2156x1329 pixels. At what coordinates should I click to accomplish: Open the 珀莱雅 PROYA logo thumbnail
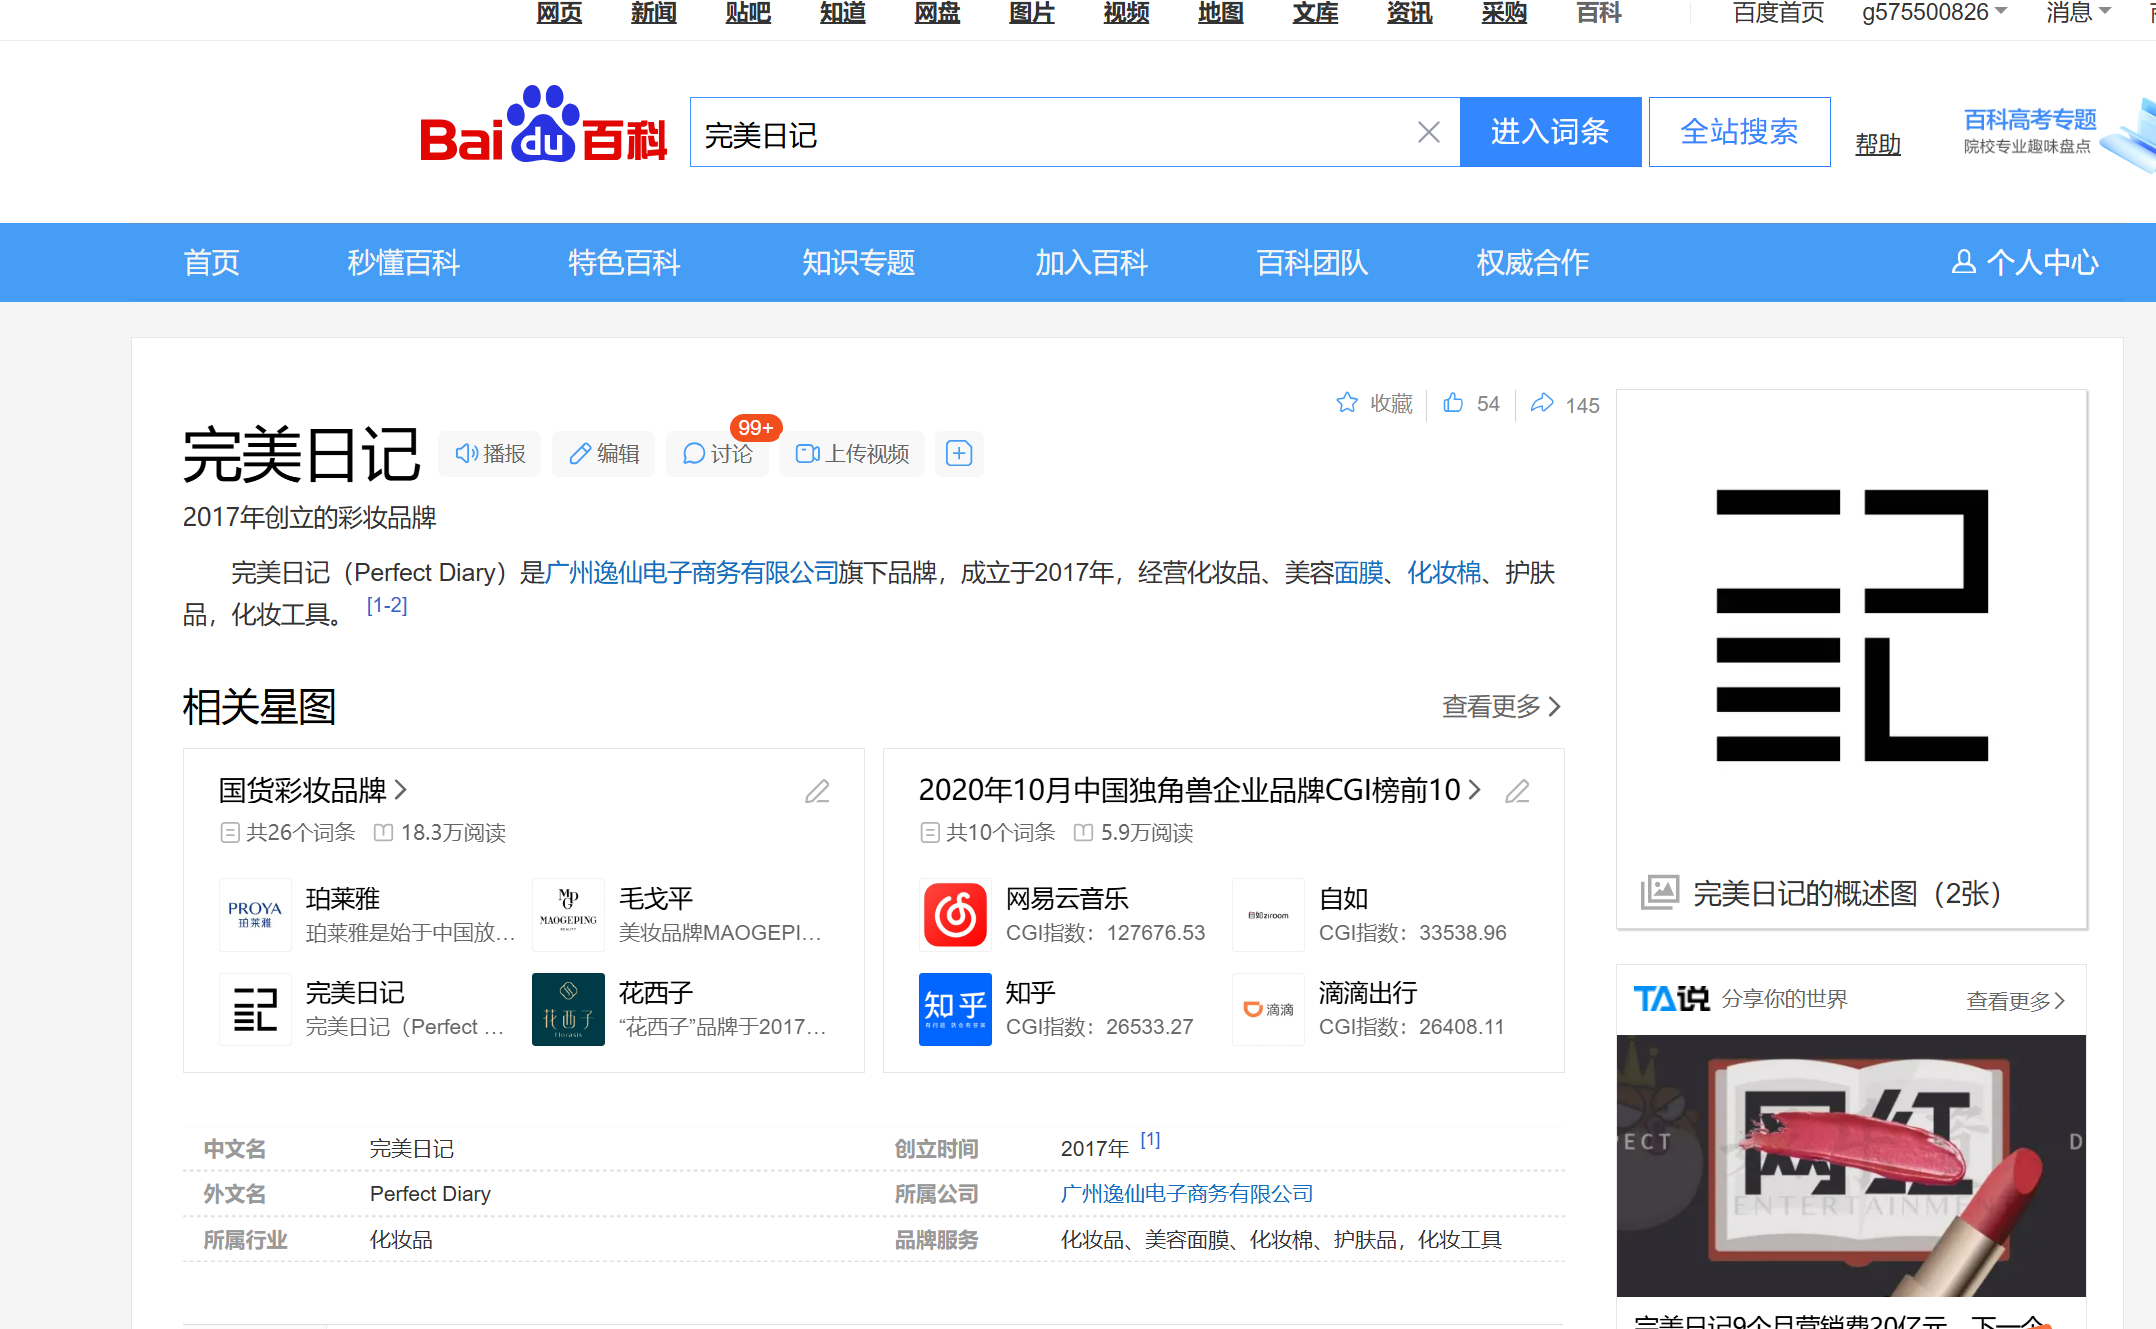pyautogui.click(x=255, y=915)
